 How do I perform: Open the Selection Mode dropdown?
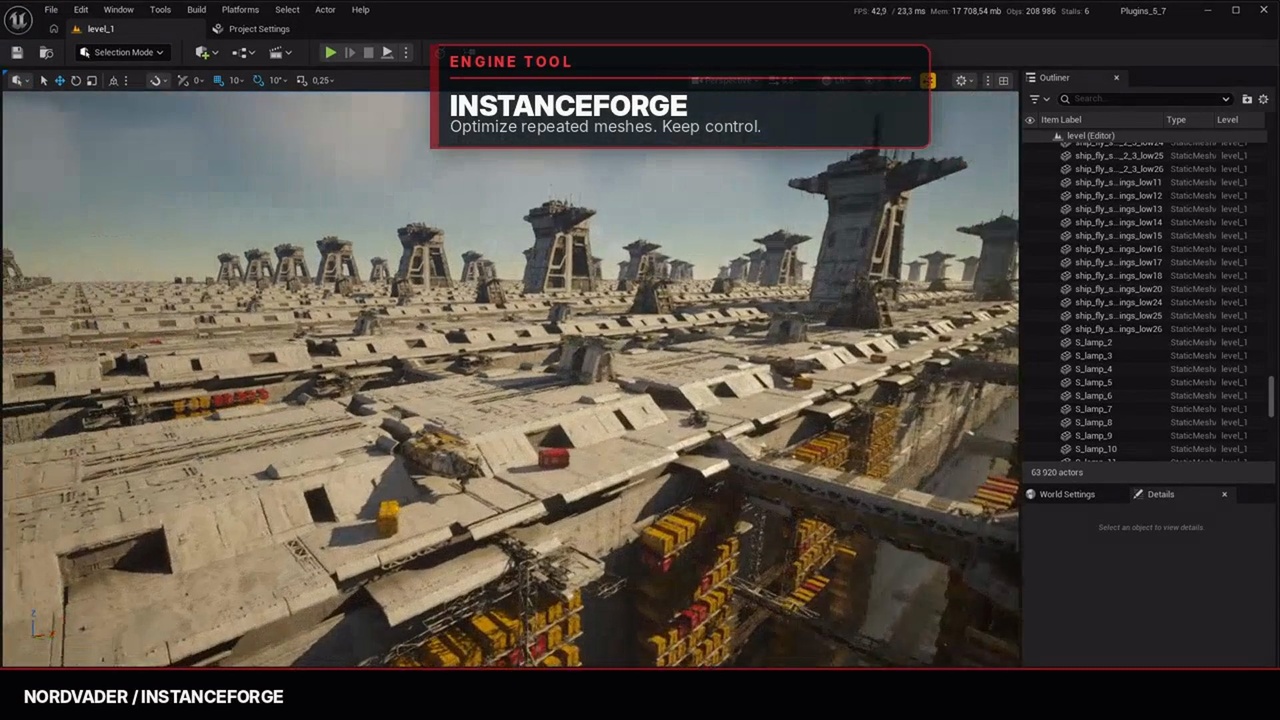121,53
